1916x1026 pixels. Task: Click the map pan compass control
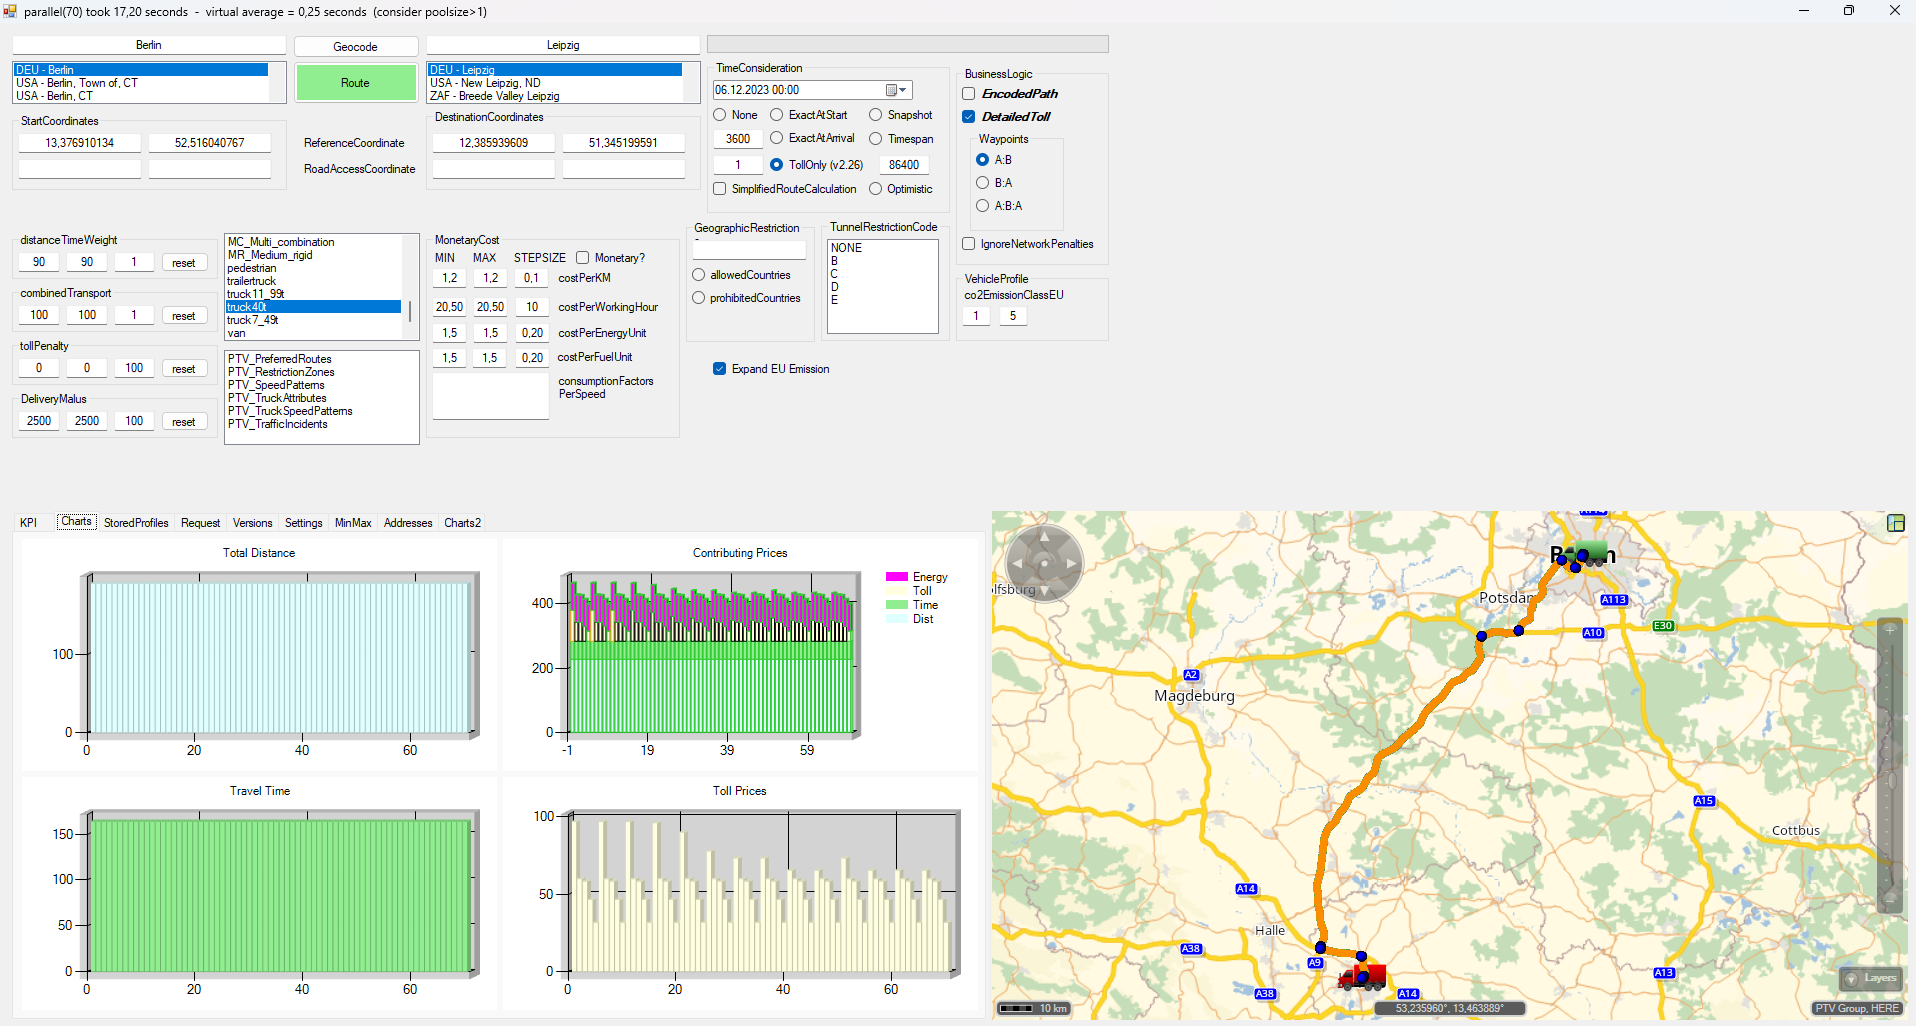coord(1043,564)
